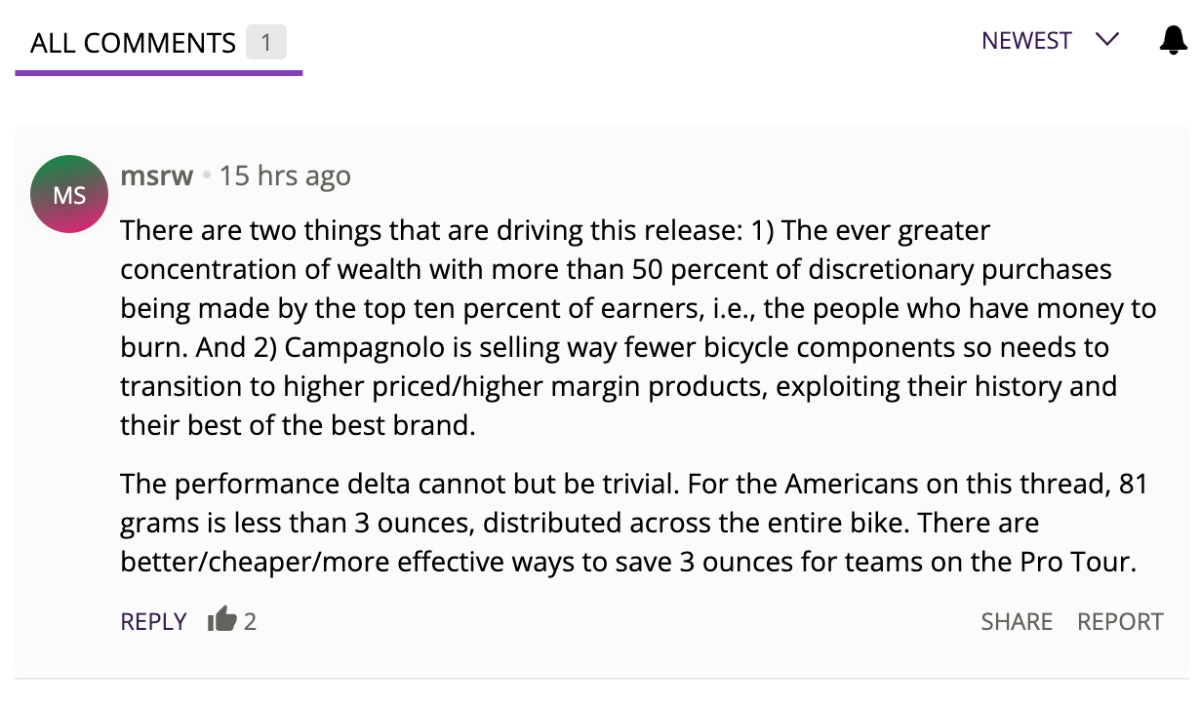The height and width of the screenshot is (704, 1200).
Task: Click the chevron arrow beside NEWEST
Action: [x=1107, y=41]
